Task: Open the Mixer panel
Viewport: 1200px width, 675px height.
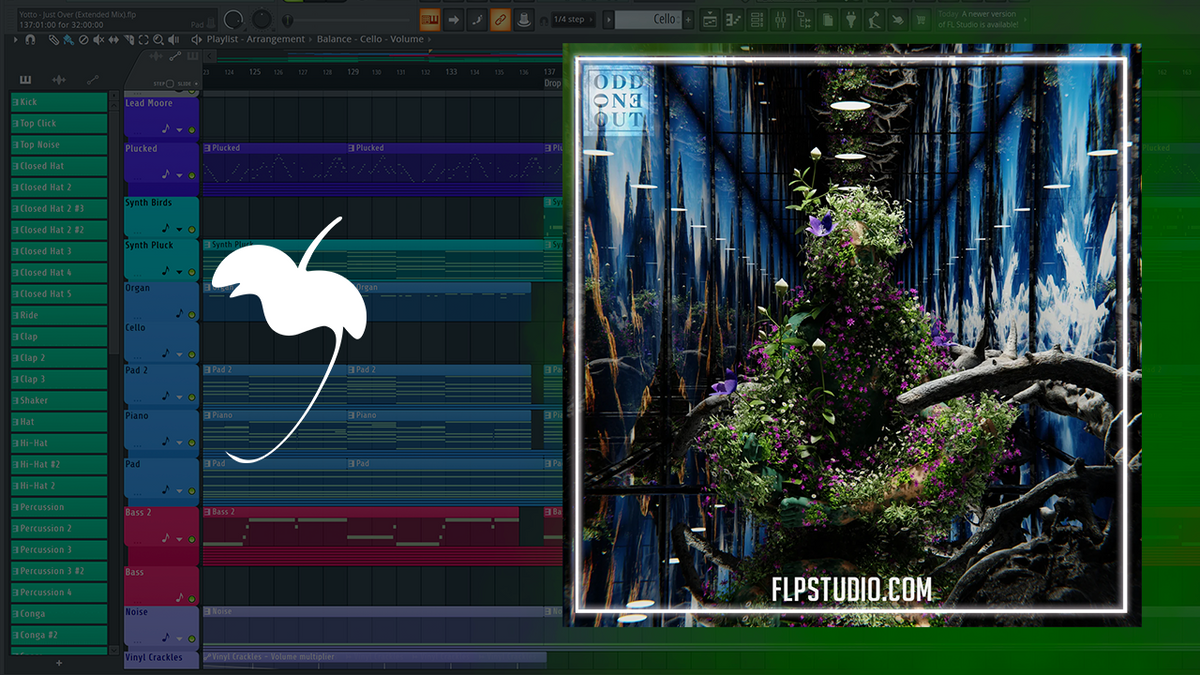Action: point(781,21)
